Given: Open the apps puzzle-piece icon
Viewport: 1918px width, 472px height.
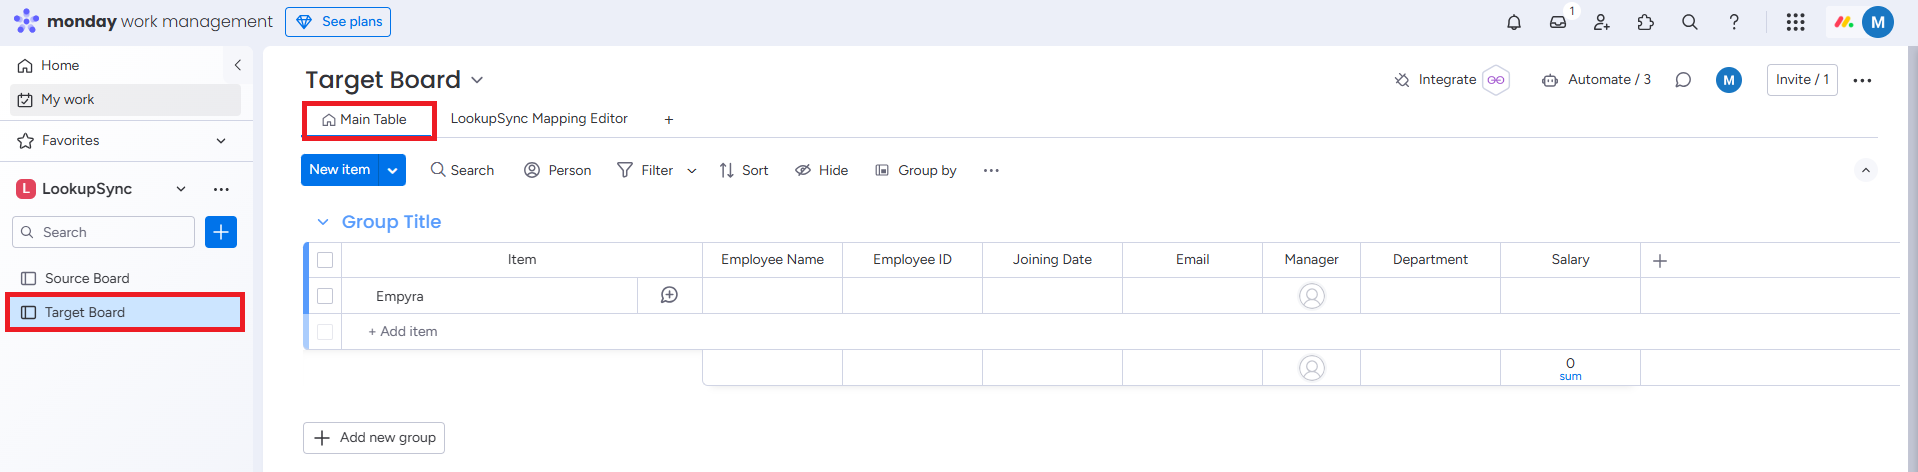Looking at the screenshot, I should (1646, 22).
